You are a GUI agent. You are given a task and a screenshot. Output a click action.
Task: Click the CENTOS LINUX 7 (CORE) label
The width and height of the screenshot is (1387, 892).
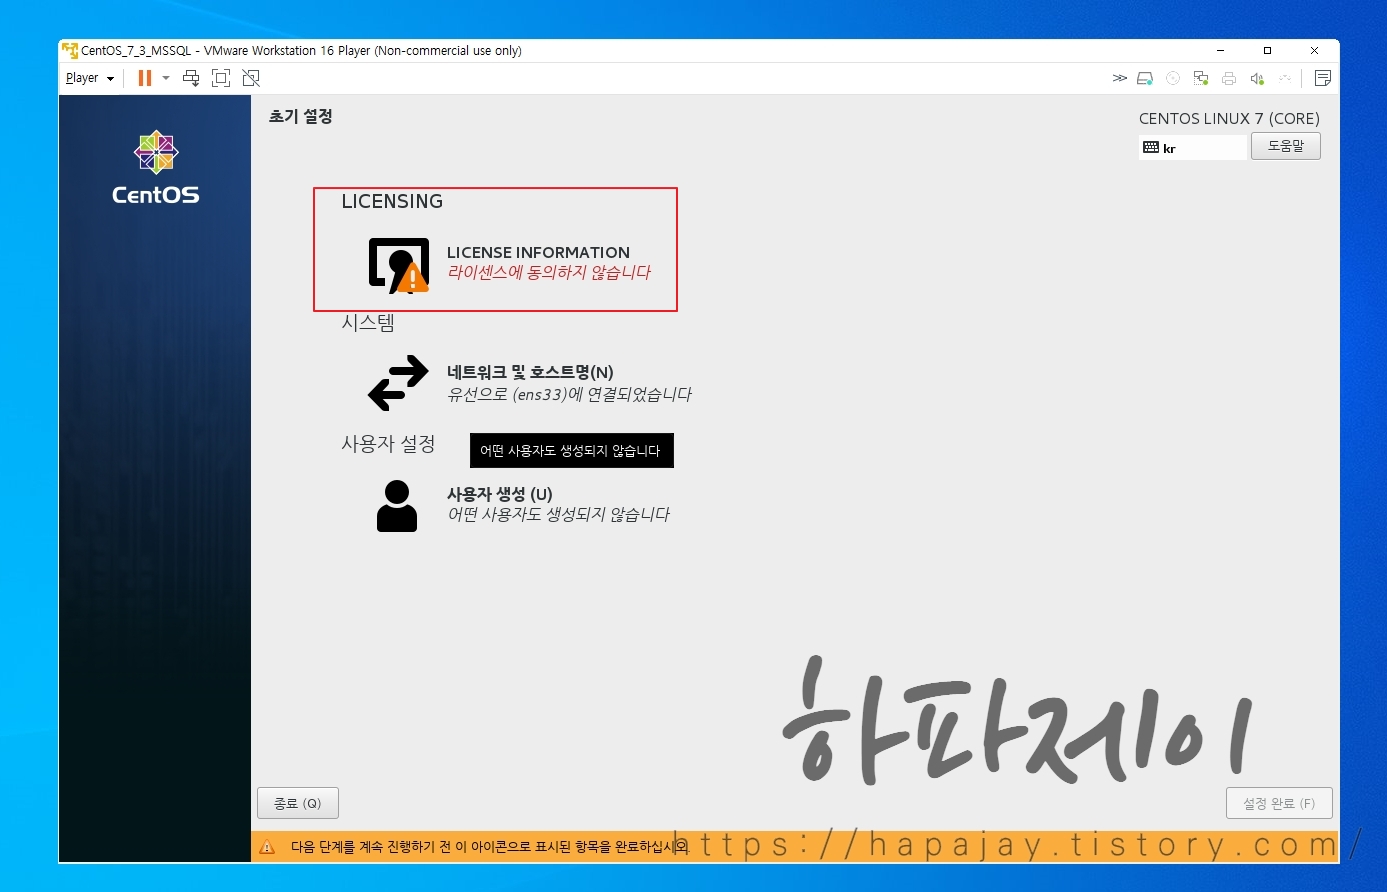click(x=1229, y=118)
